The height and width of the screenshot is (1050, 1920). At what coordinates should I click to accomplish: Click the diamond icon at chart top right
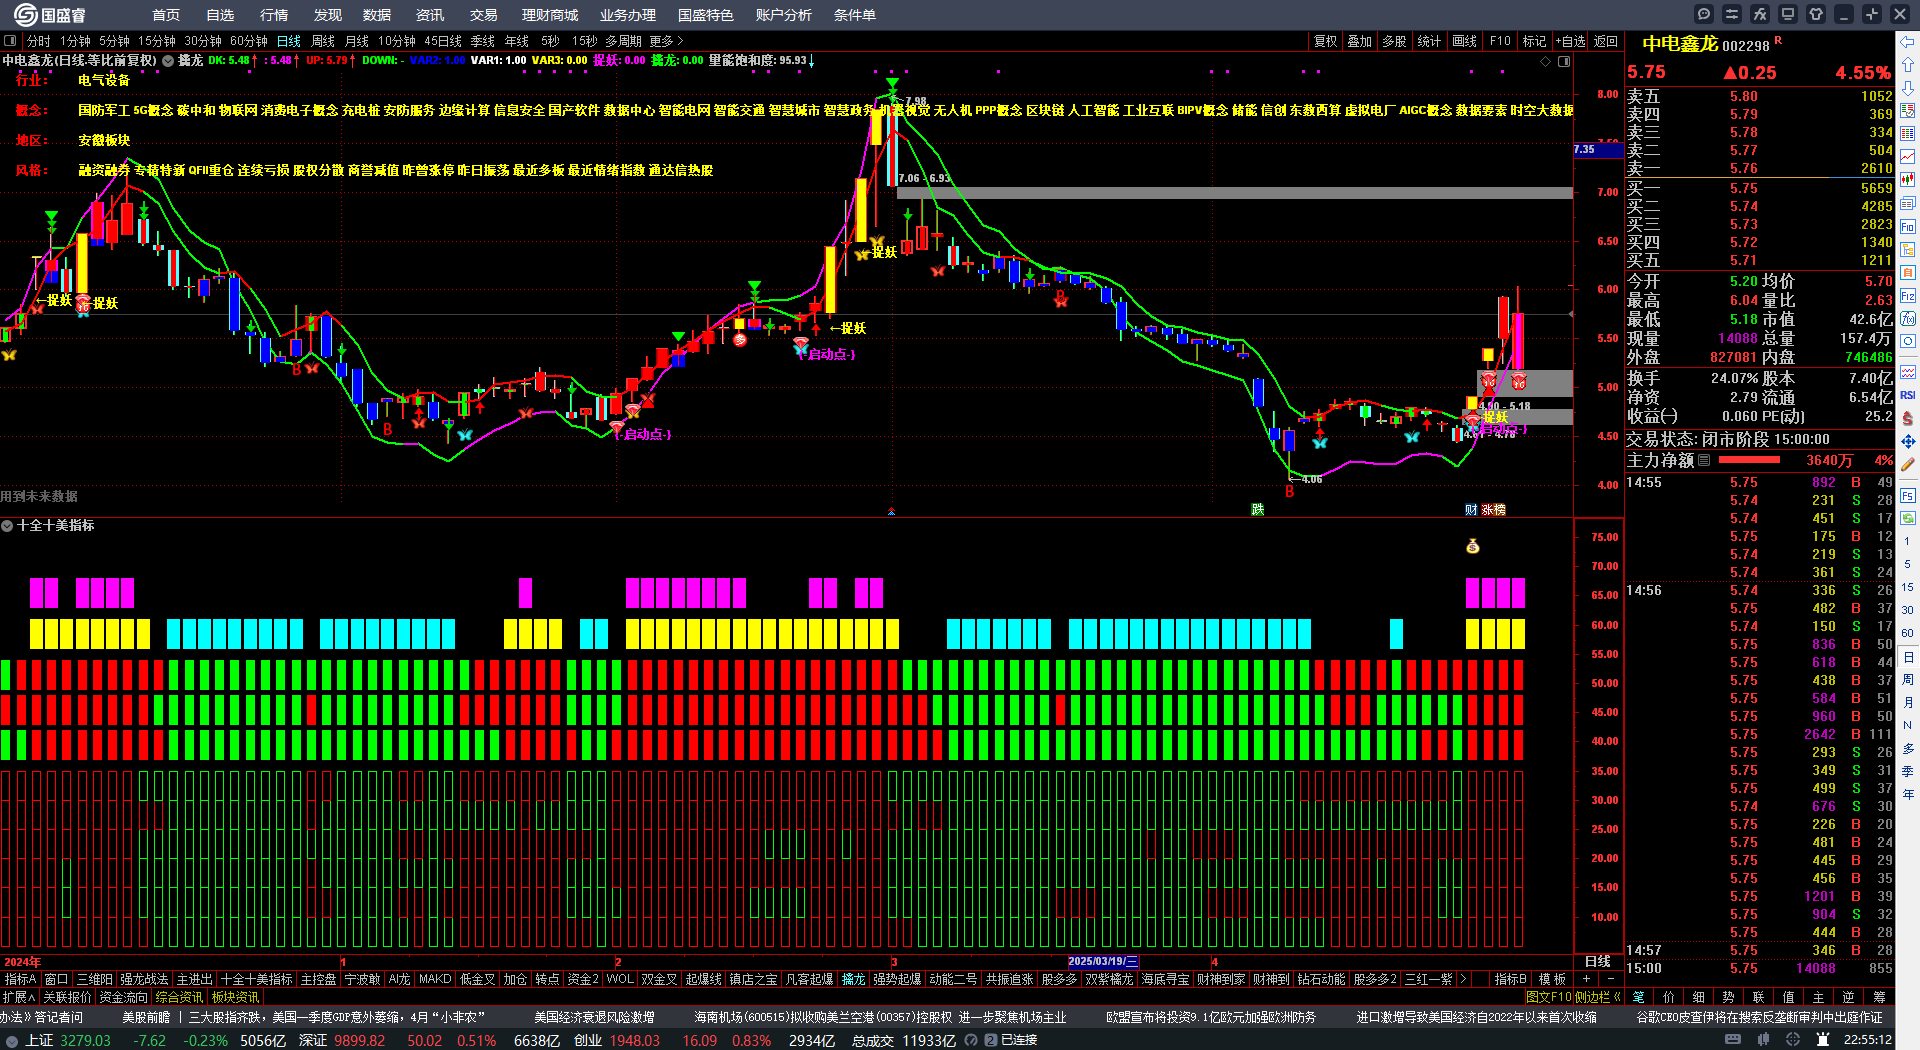coord(1546,61)
